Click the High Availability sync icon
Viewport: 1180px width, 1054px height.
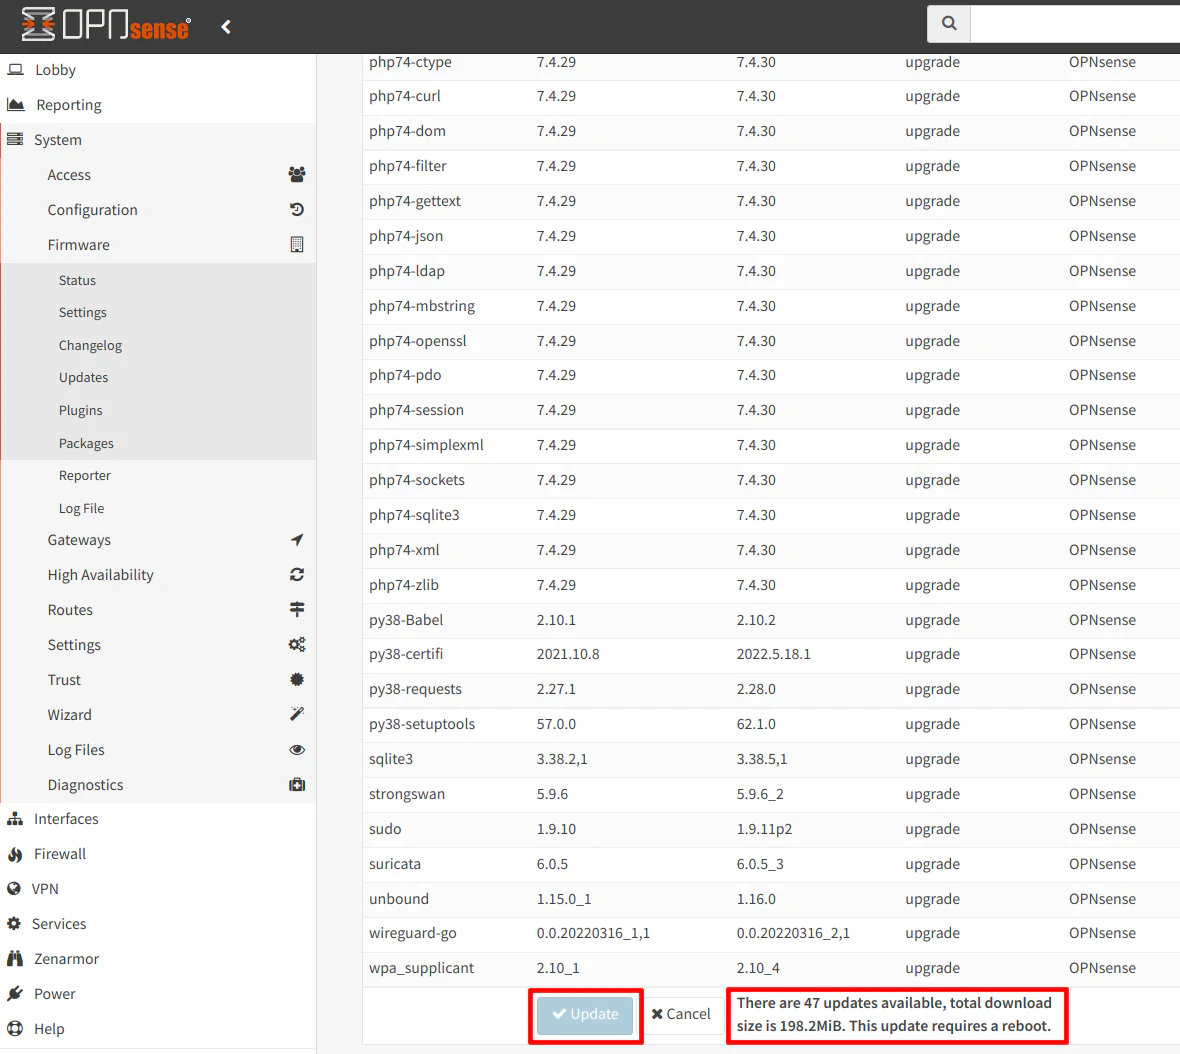[297, 575]
